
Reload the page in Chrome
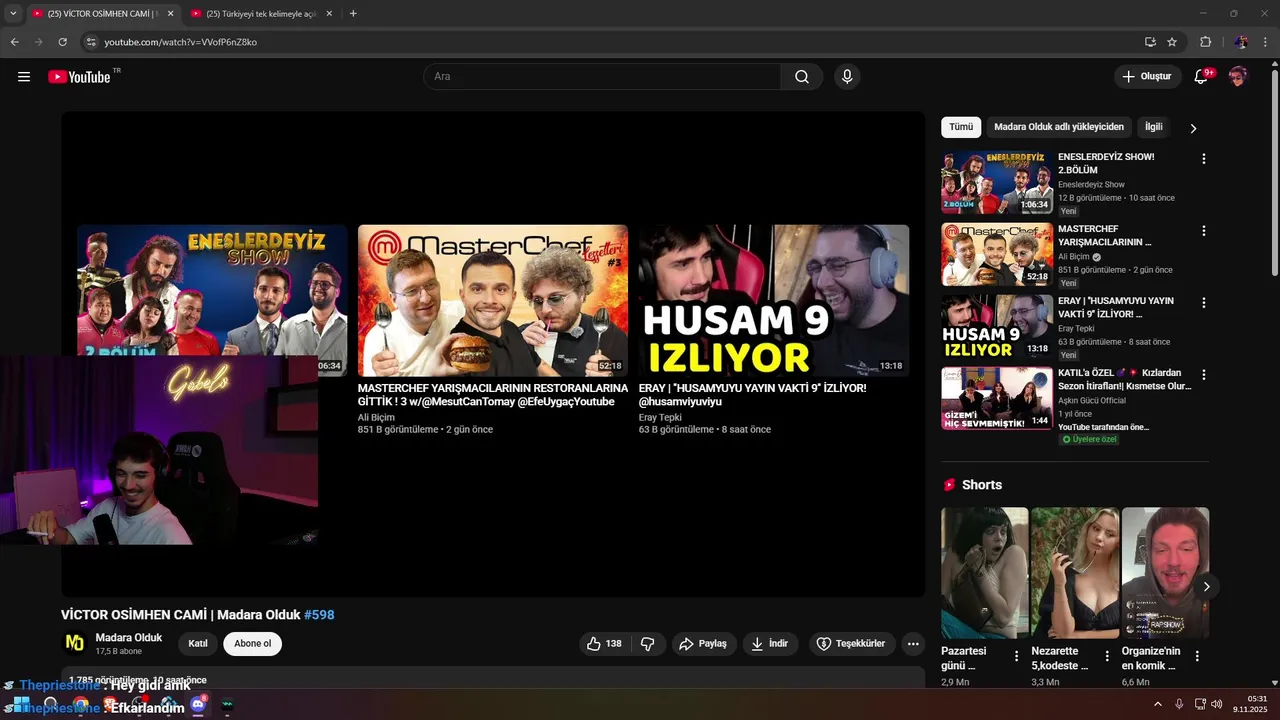click(x=62, y=42)
